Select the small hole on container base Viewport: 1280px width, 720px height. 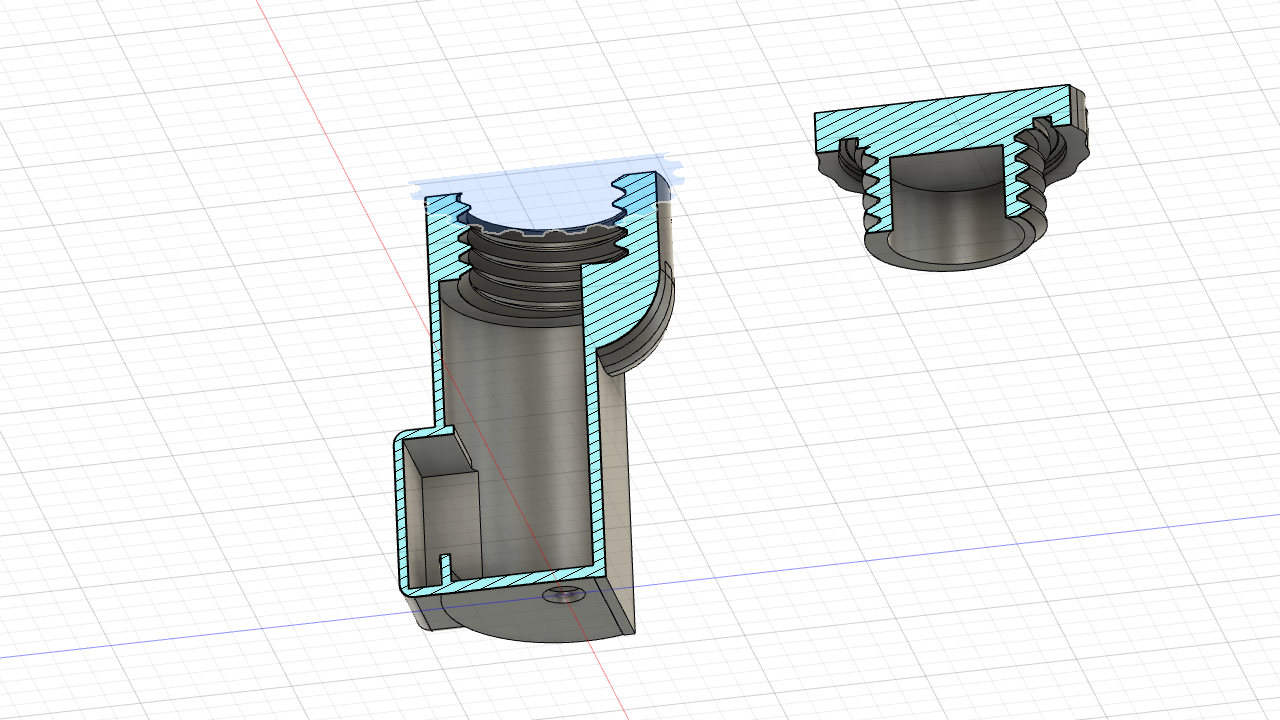562,596
